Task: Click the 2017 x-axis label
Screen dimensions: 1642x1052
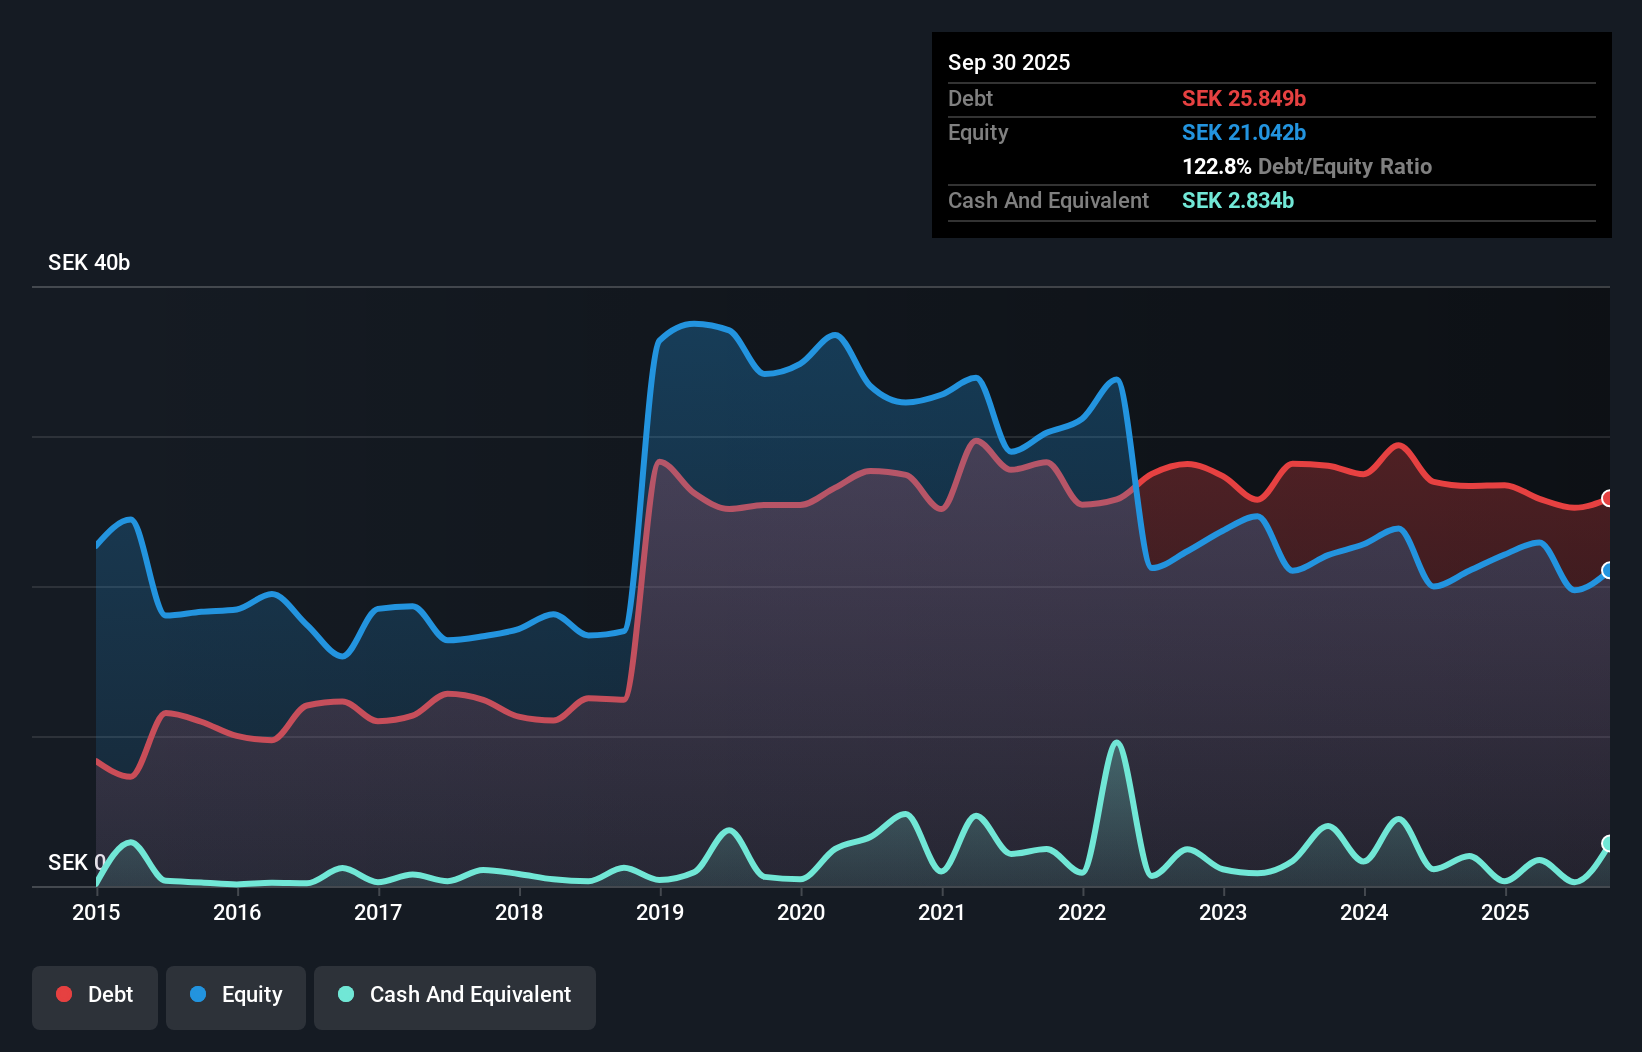Action: click(x=378, y=912)
